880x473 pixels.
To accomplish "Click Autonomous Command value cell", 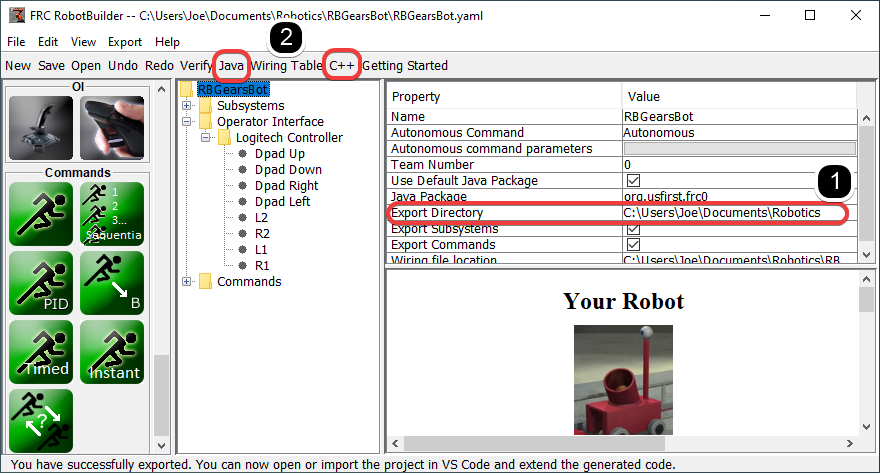I will pyautogui.click(x=740, y=132).
